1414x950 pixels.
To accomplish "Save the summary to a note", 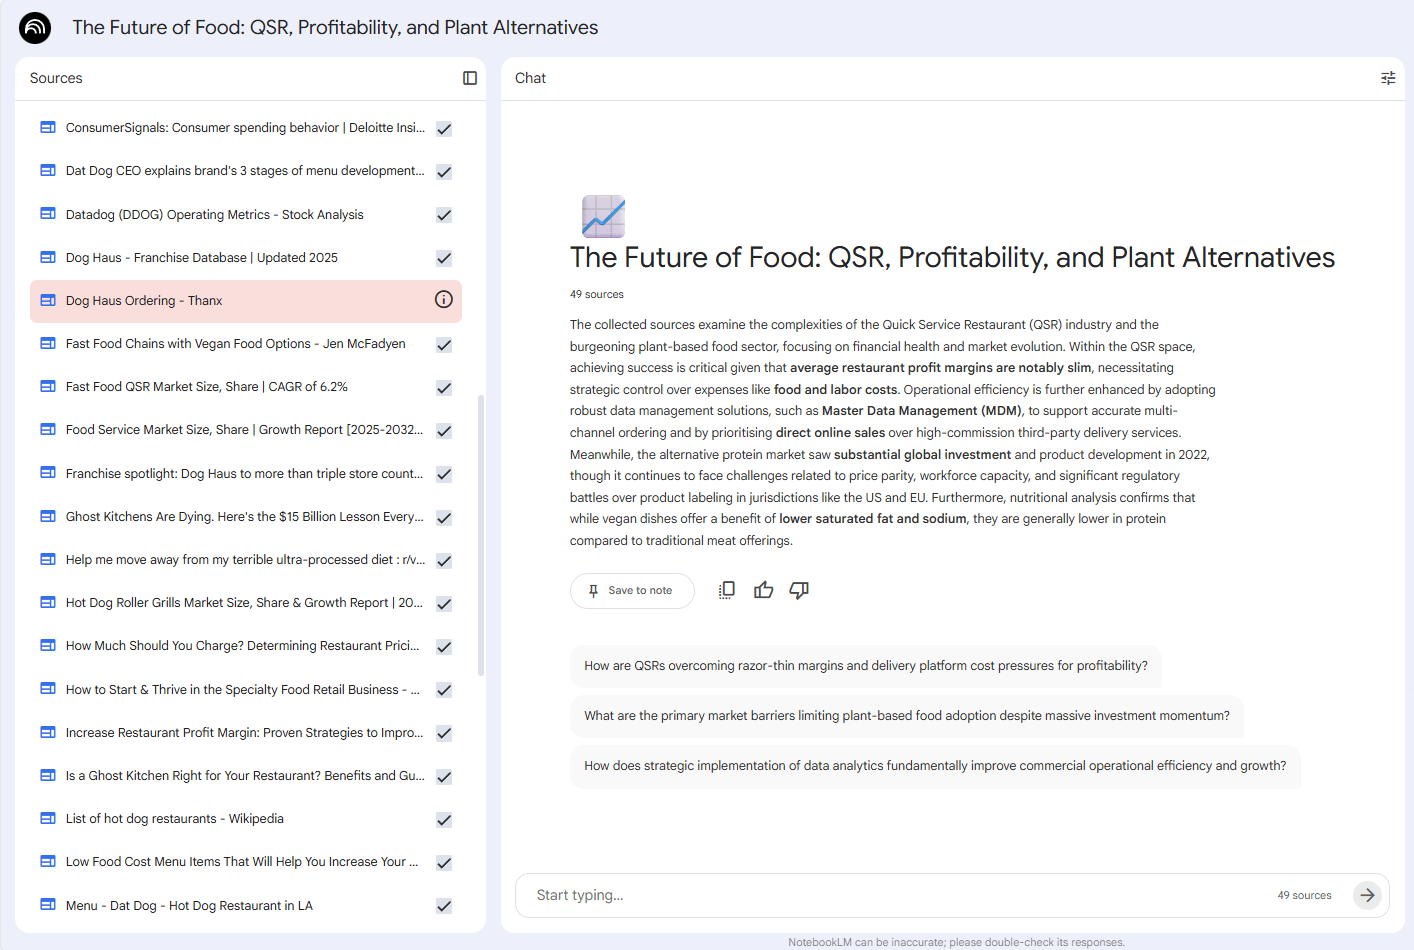I will [x=632, y=591].
